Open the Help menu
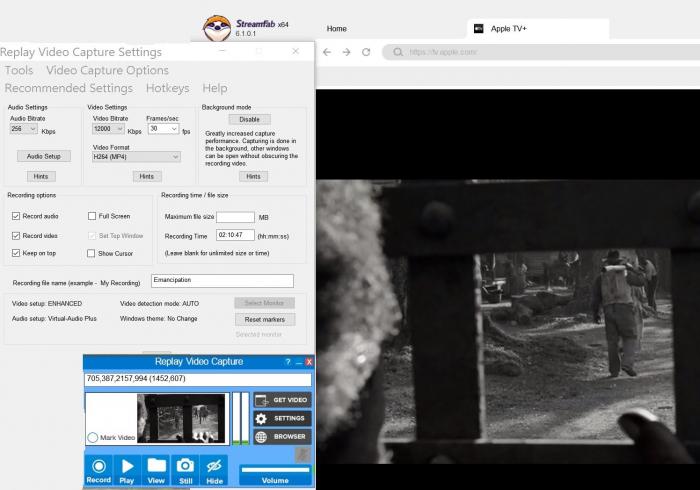The image size is (700, 490). pyautogui.click(x=215, y=88)
